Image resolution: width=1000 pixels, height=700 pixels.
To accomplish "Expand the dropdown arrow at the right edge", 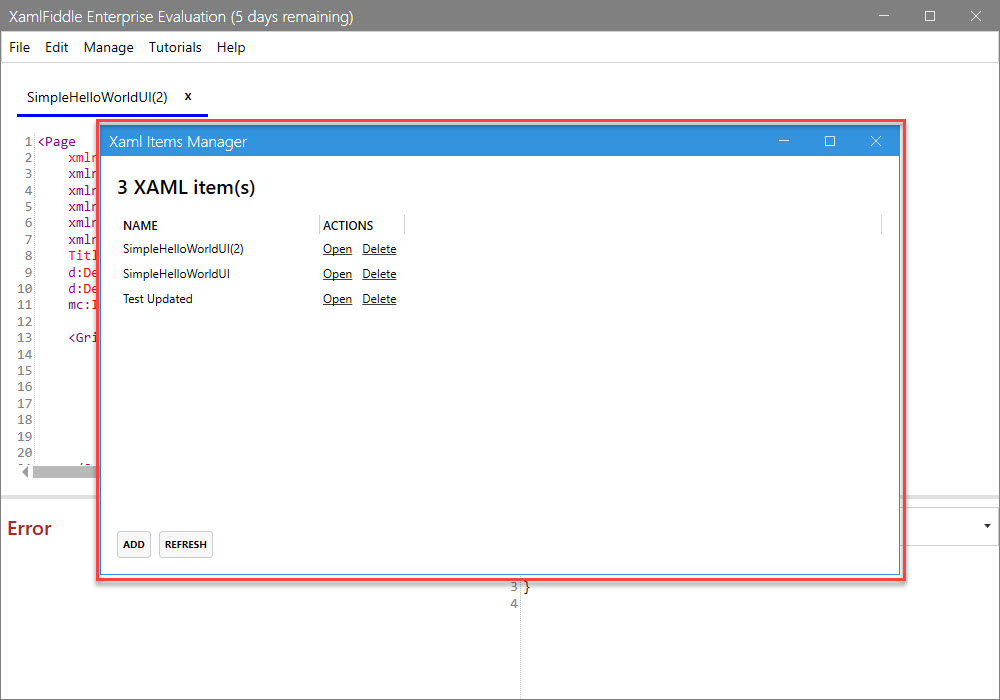I will (x=987, y=526).
